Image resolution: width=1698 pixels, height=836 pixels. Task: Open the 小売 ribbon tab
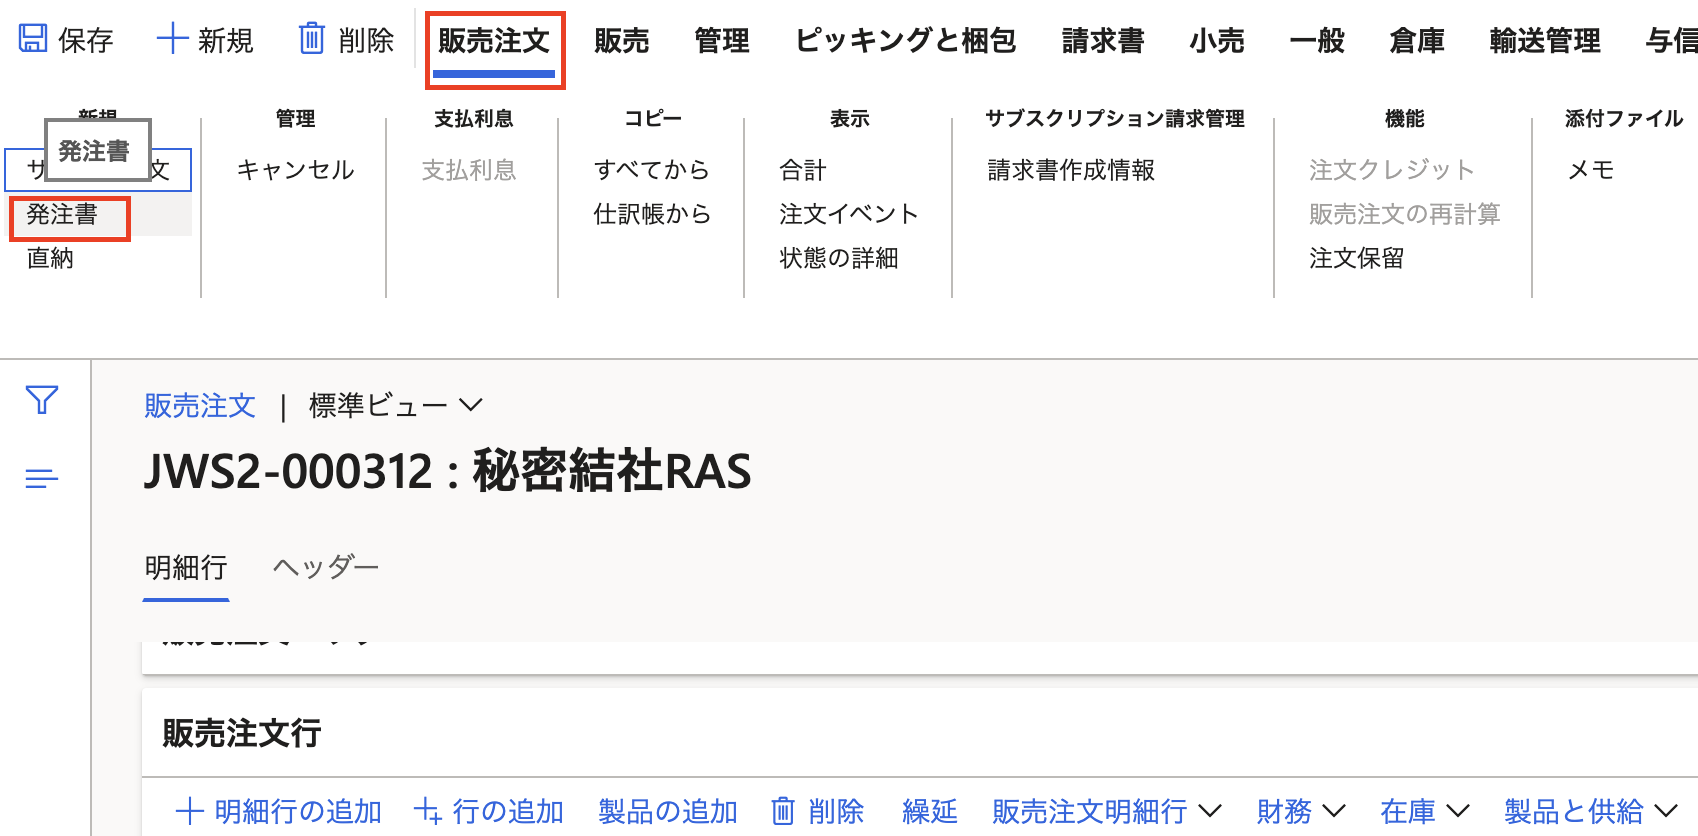[1217, 41]
